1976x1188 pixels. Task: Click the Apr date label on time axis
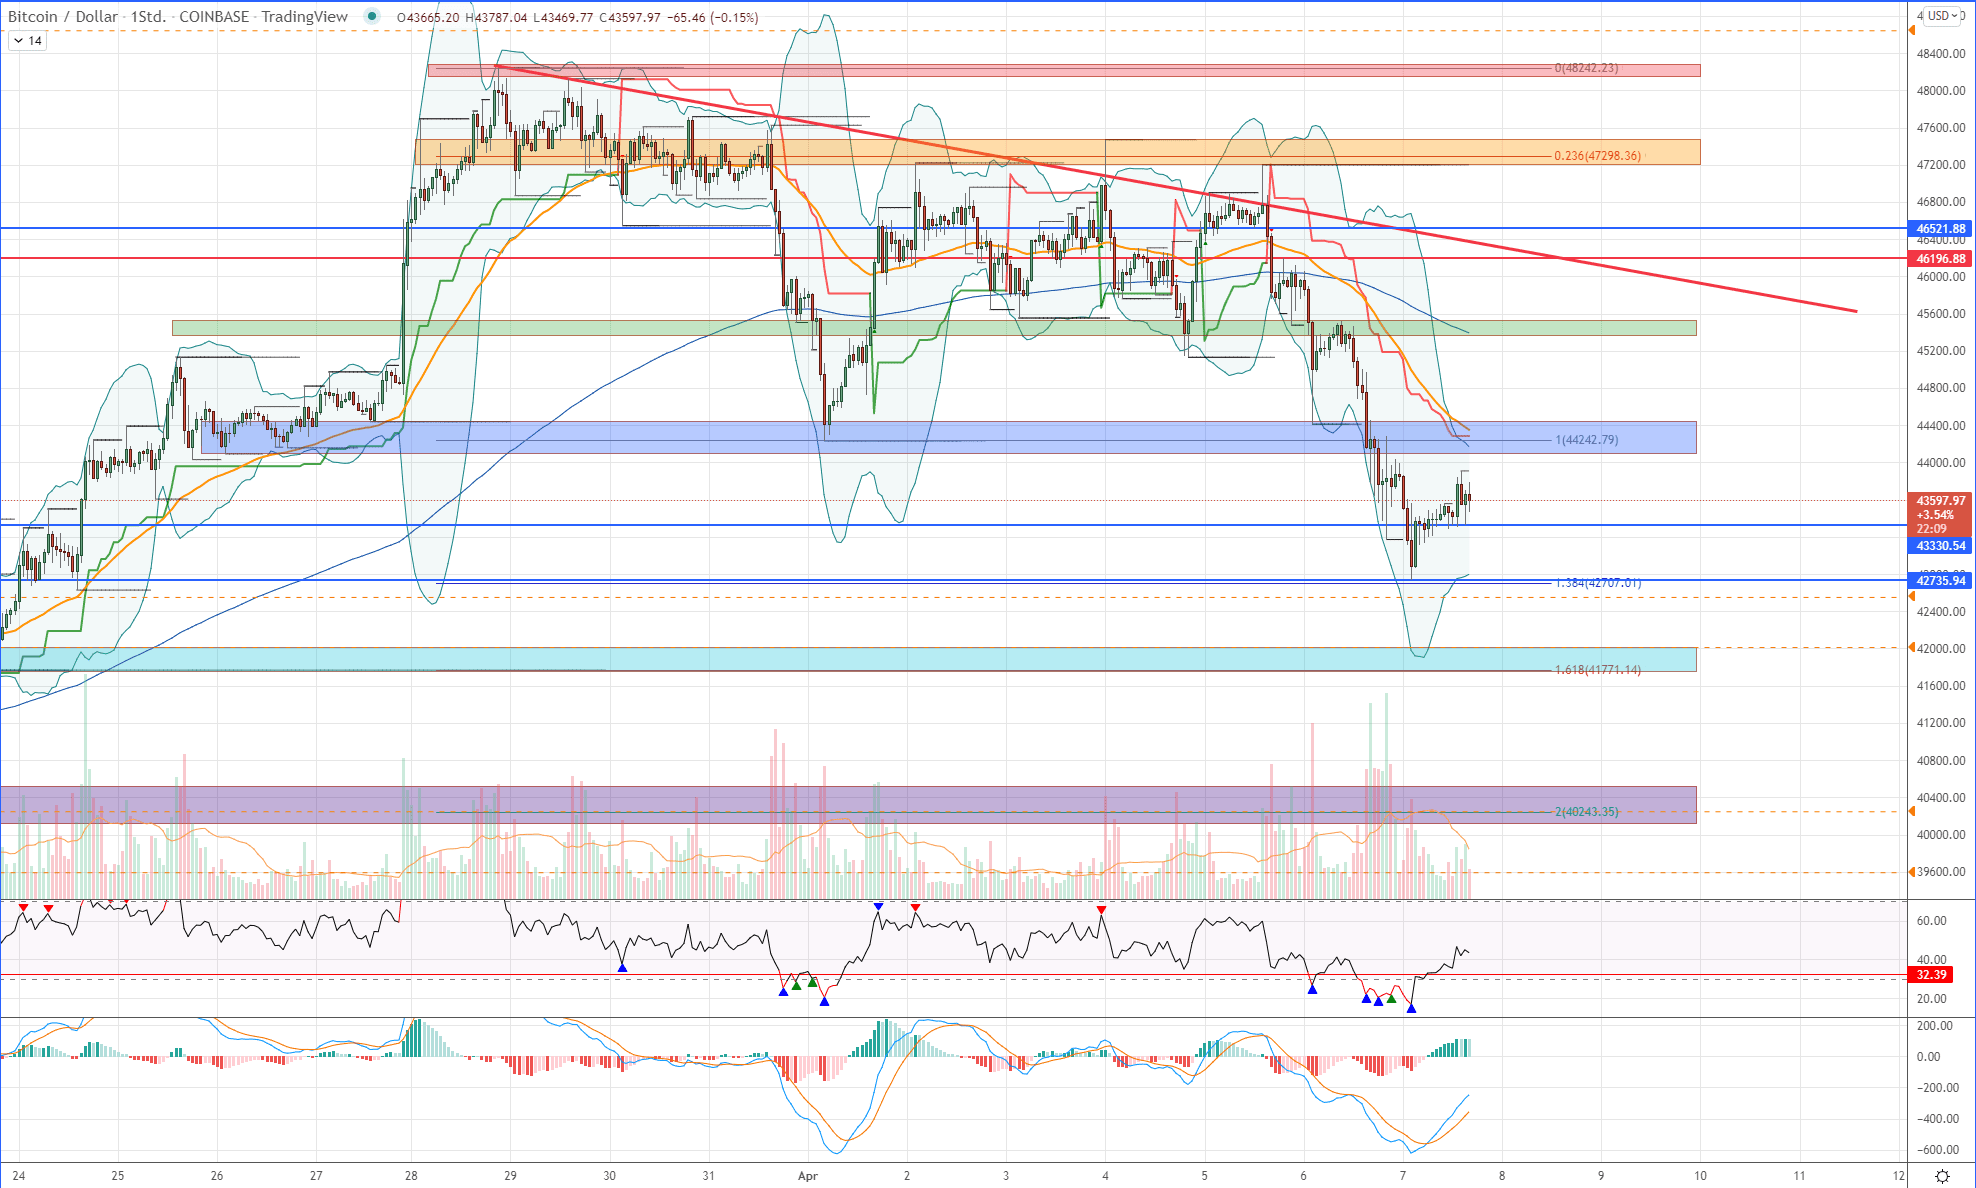[x=808, y=1176]
